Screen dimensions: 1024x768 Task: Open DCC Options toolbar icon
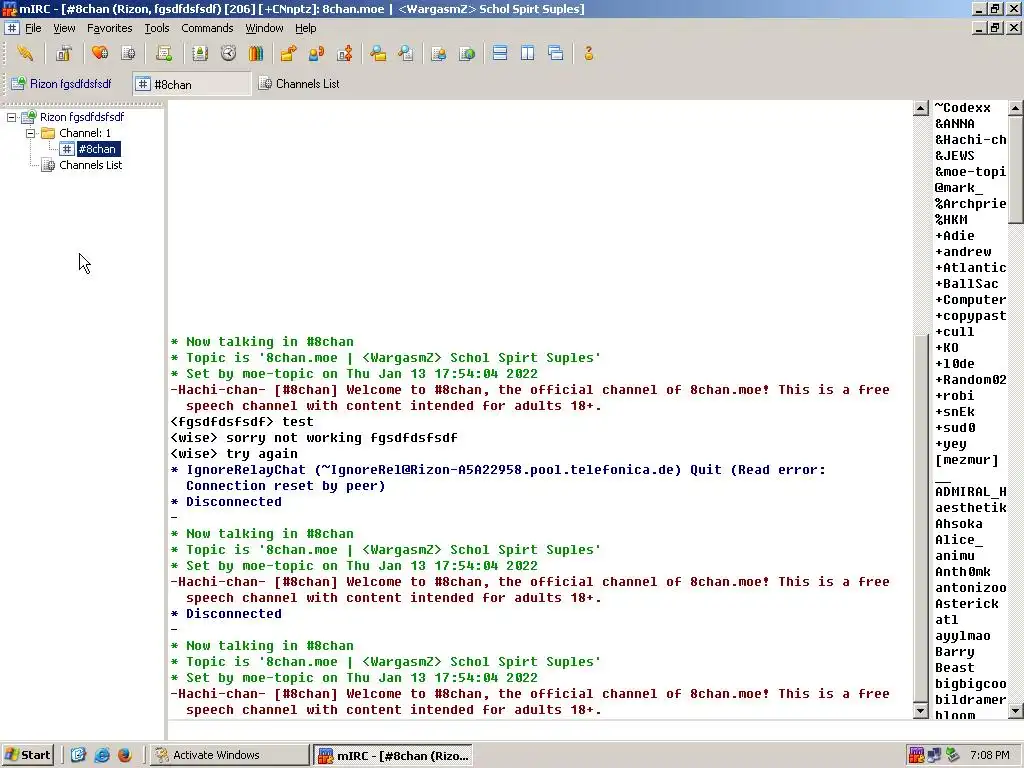click(345, 54)
